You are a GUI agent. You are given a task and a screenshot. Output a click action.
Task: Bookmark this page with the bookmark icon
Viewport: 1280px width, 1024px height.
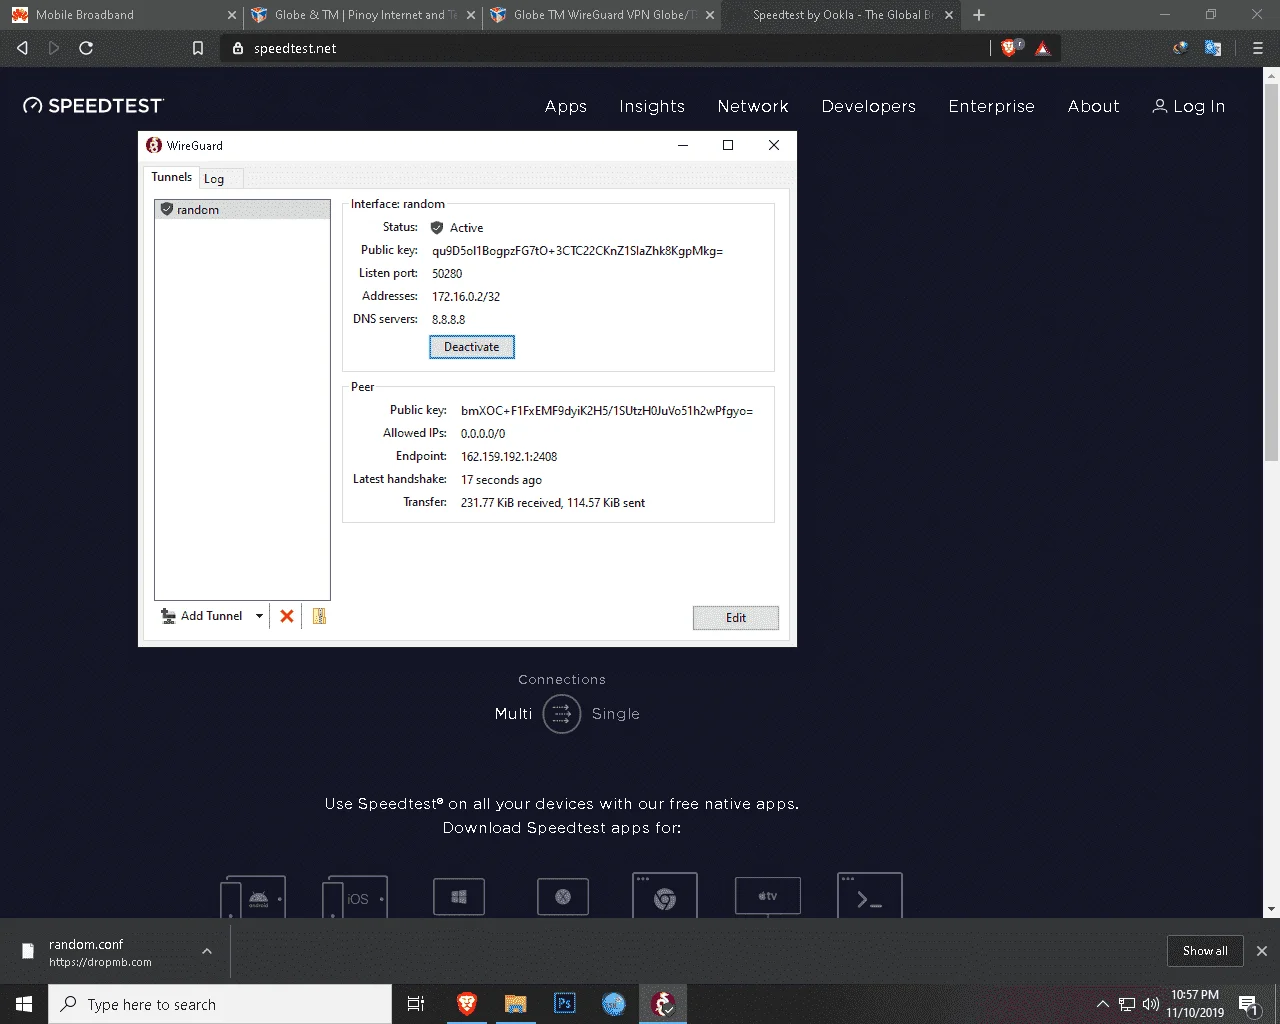click(x=198, y=48)
